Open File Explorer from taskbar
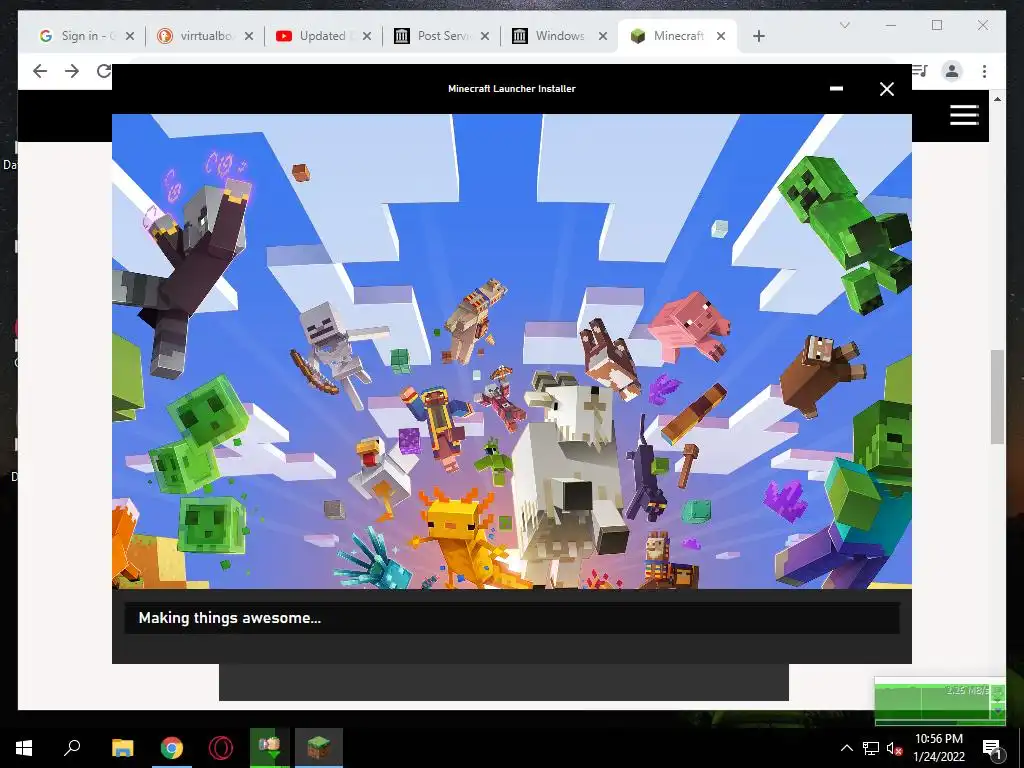1024x768 pixels. 122,748
